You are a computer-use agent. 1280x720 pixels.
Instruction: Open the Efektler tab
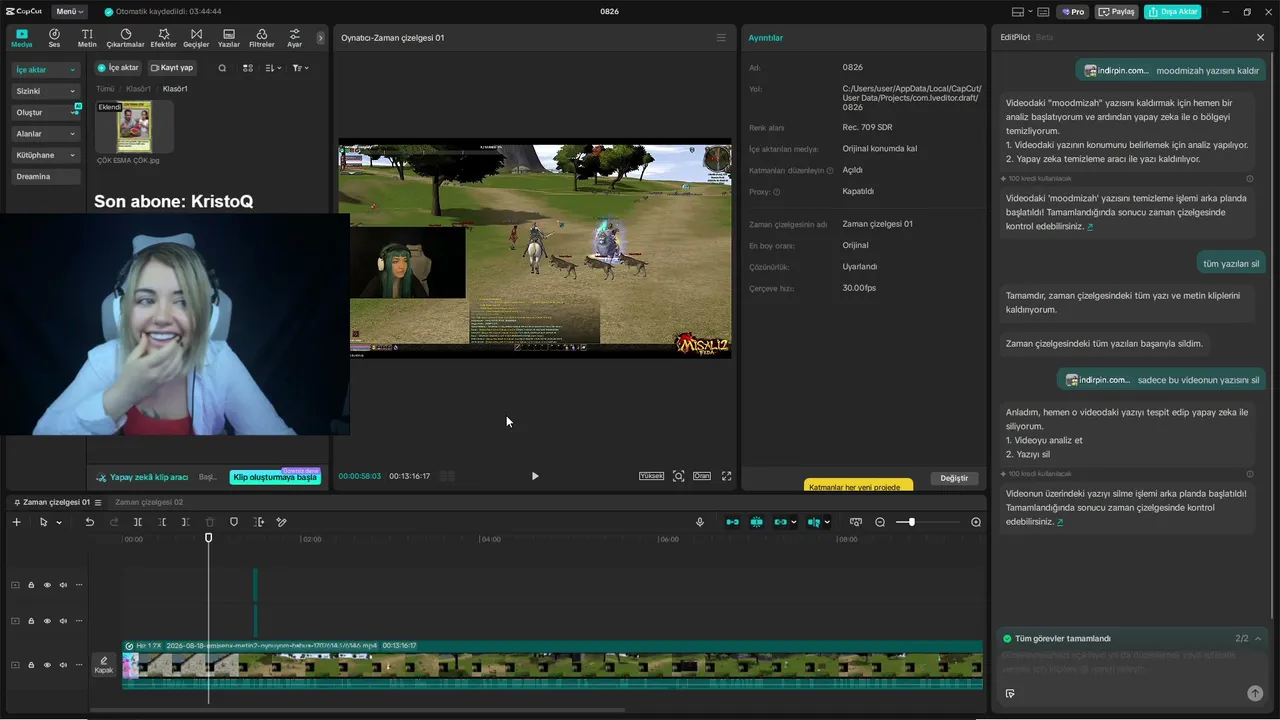[163, 38]
